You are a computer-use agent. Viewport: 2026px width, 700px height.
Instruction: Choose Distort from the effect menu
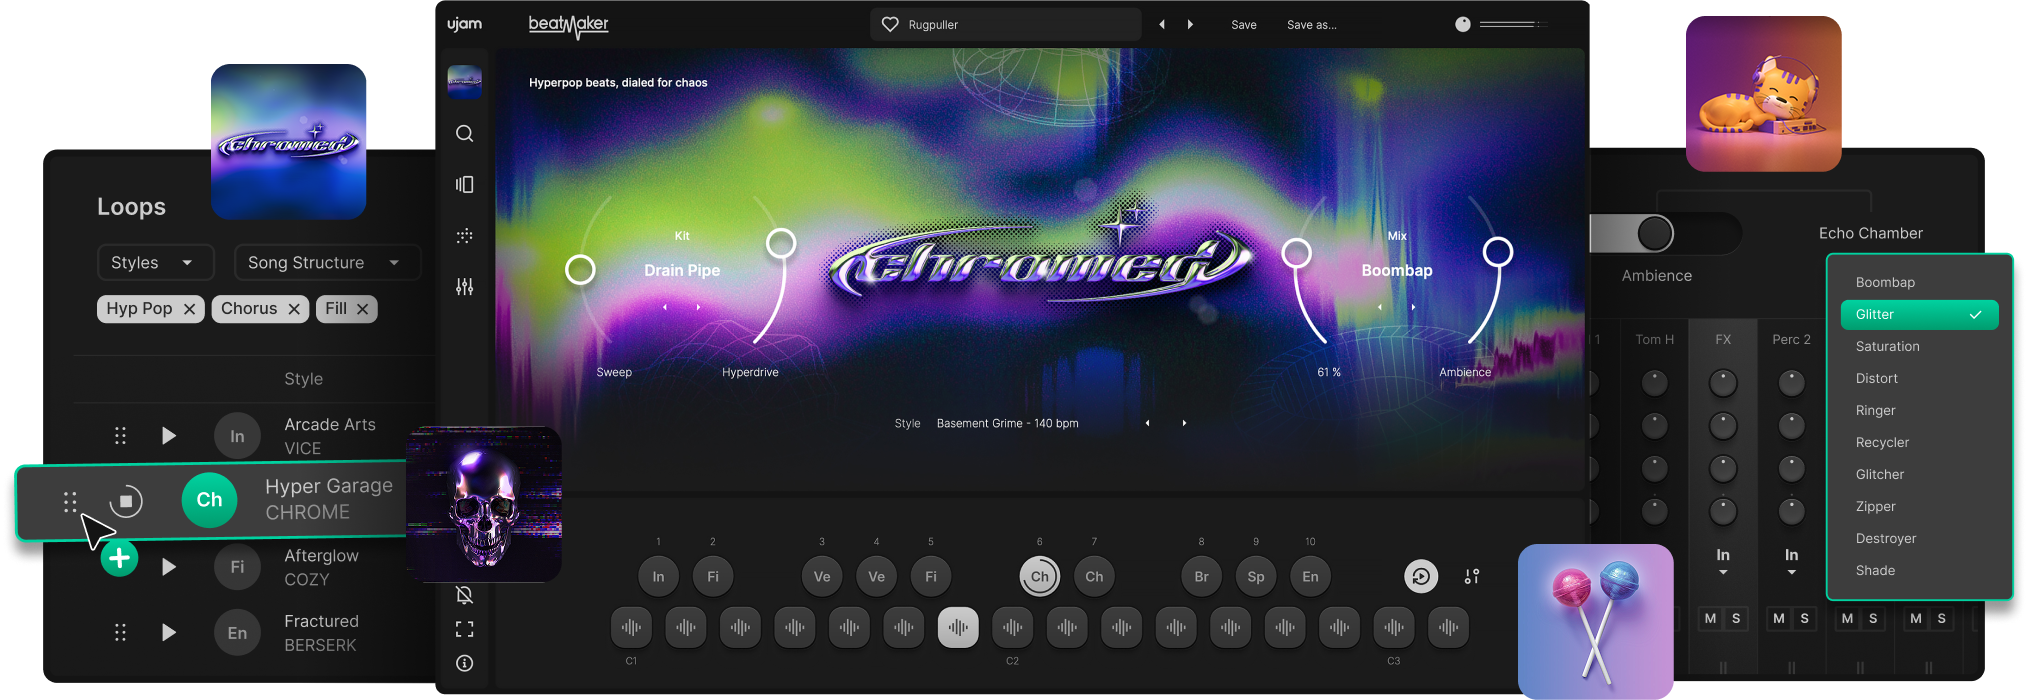coord(1920,378)
